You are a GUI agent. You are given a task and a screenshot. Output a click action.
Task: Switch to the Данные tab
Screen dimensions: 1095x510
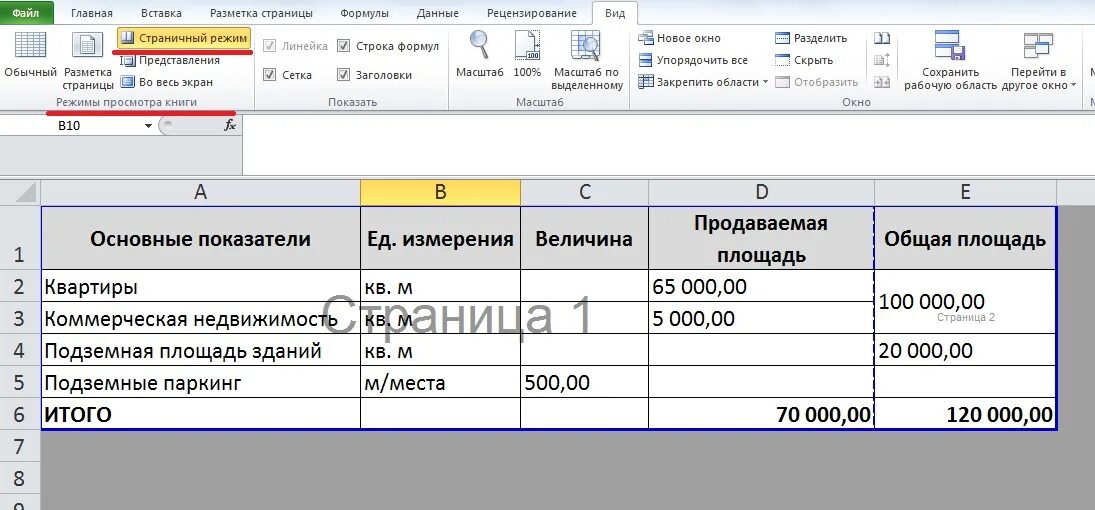coord(438,13)
